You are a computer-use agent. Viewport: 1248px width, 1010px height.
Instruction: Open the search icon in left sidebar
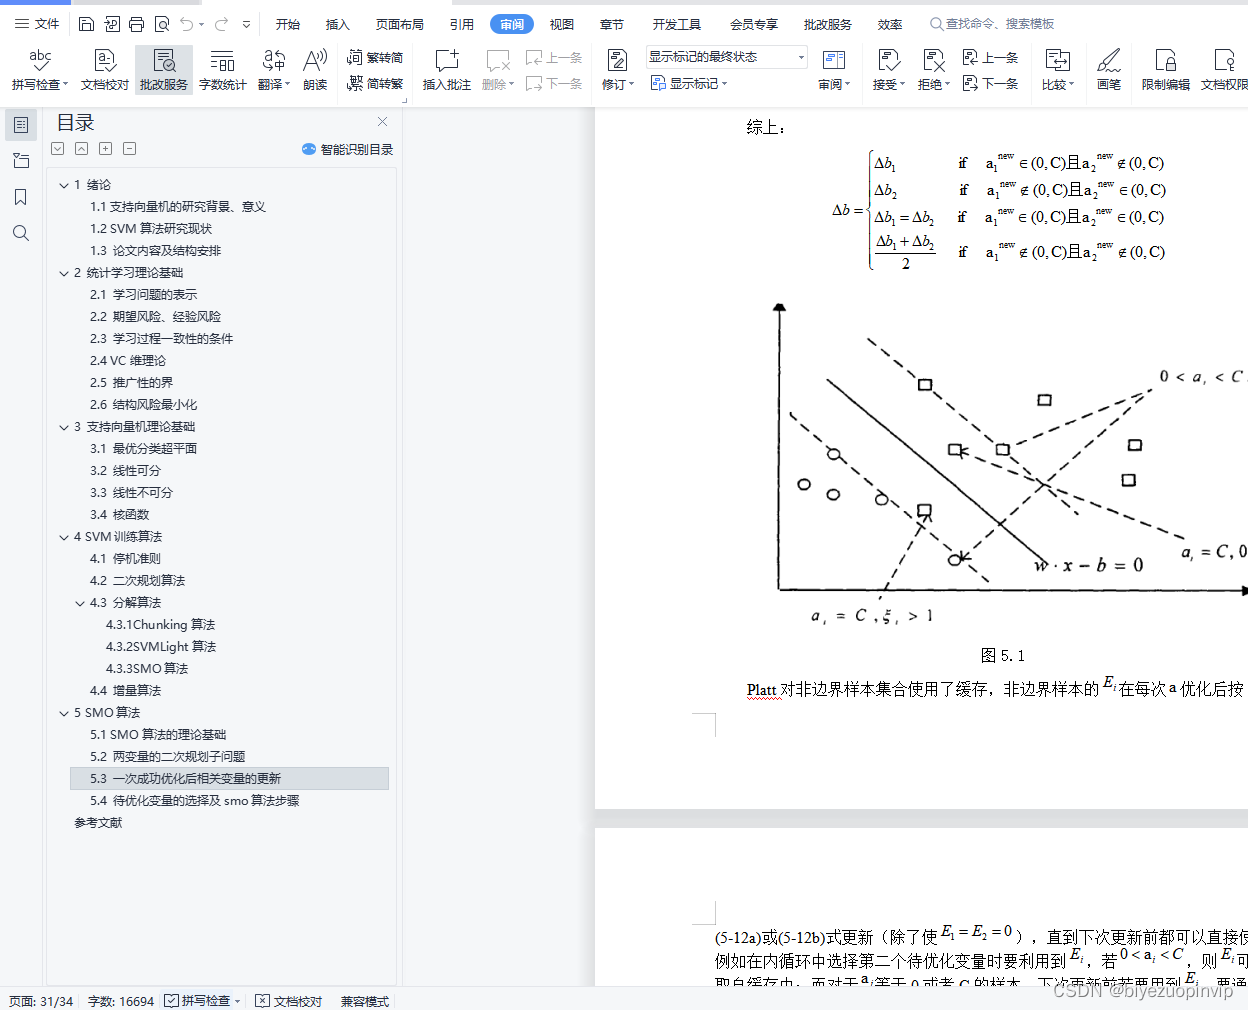[x=21, y=233]
